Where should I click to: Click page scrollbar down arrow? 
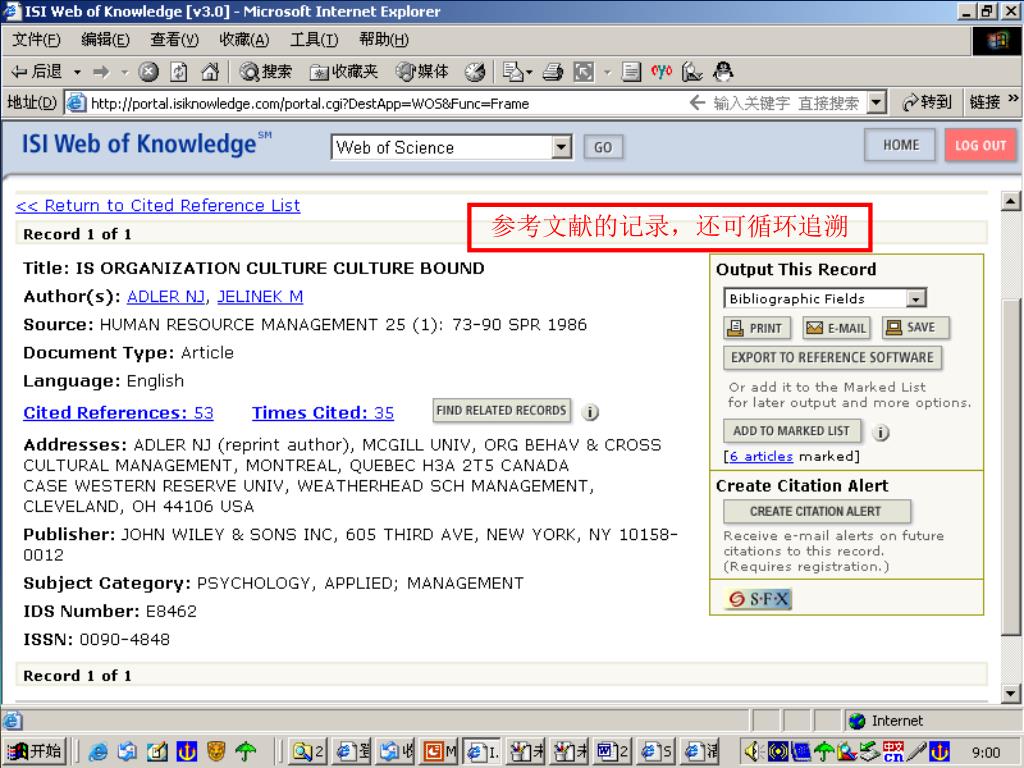tap(1010, 694)
